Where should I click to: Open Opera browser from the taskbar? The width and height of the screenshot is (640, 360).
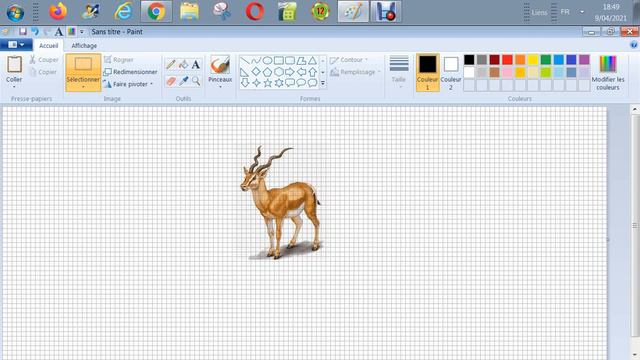(x=254, y=12)
